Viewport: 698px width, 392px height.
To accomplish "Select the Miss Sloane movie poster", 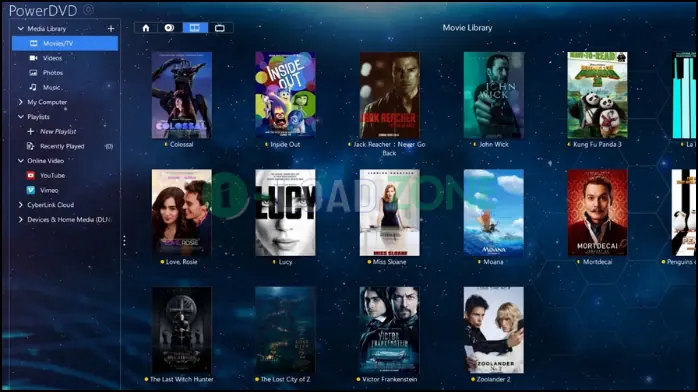I will coord(390,212).
